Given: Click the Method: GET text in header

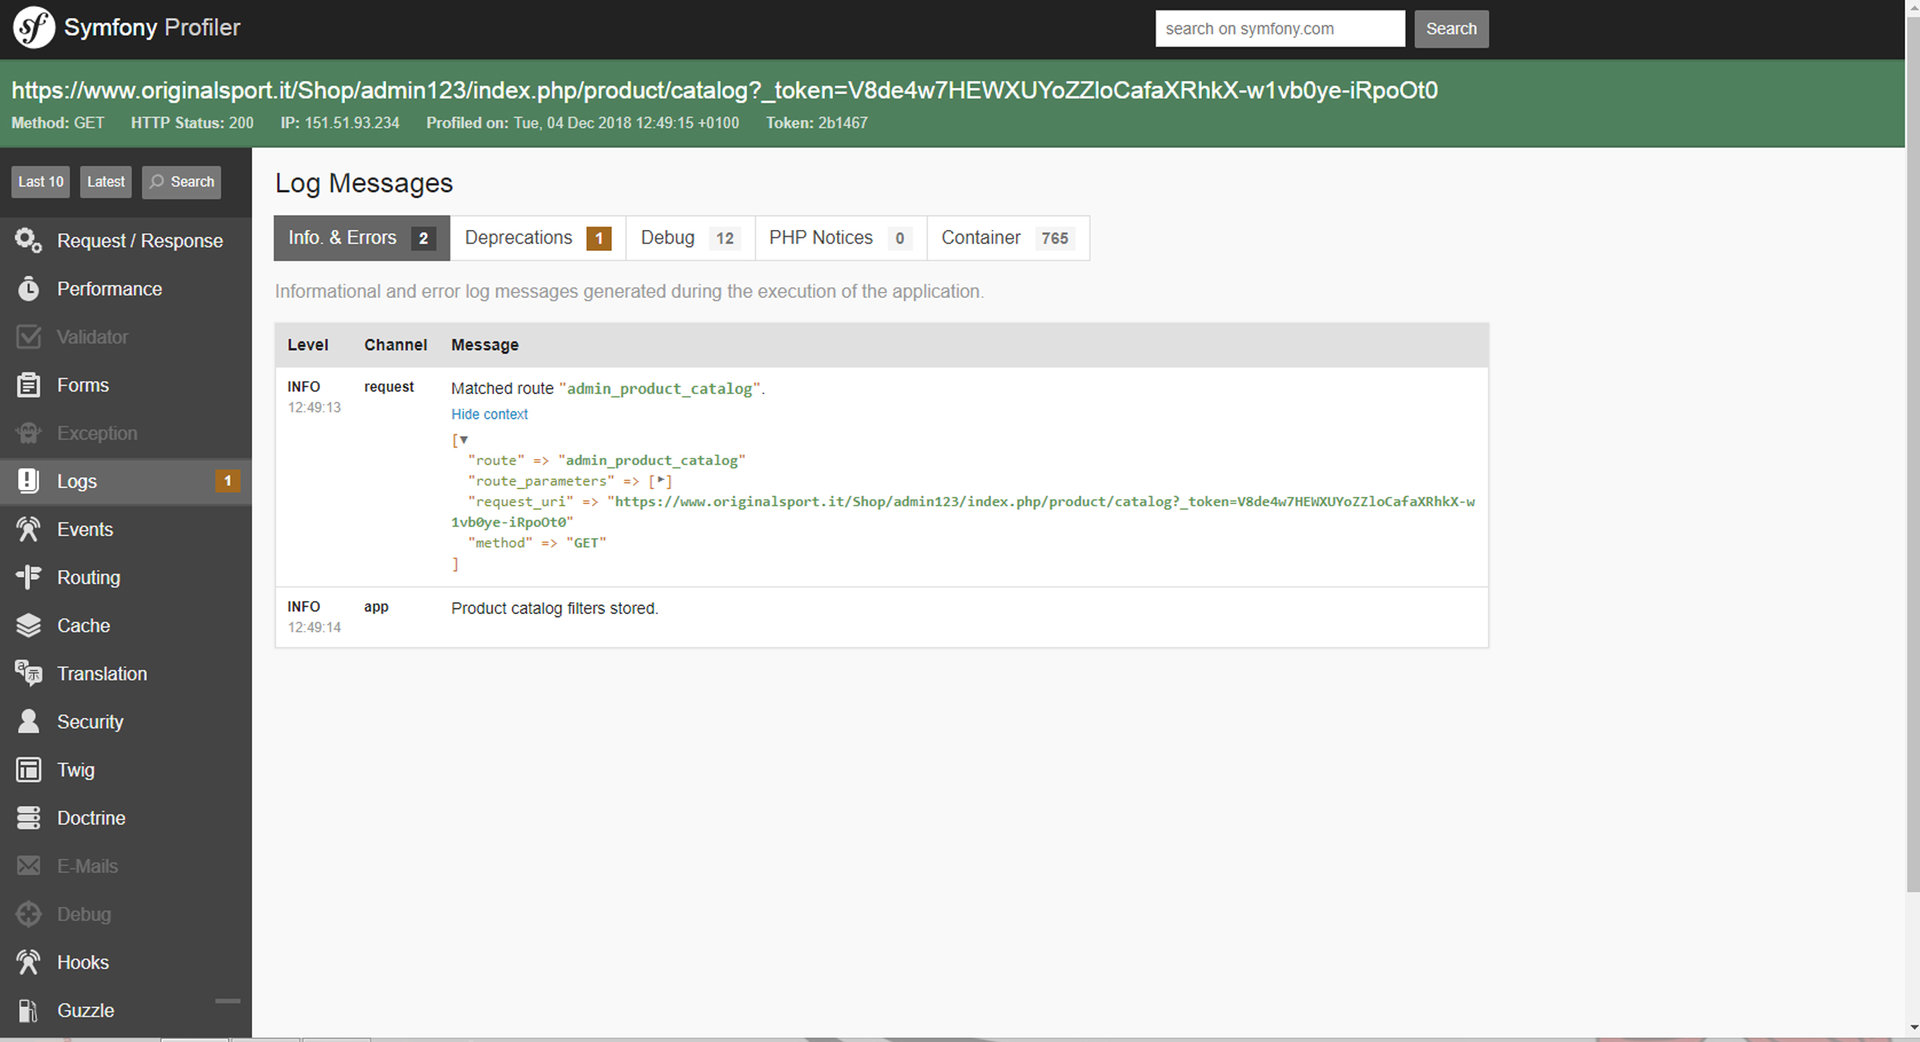Looking at the screenshot, I should tap(58, 123).
